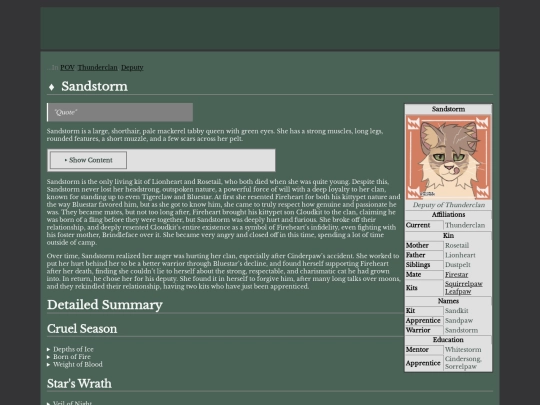
Task: Select Sandpaw in the Apprentice name row
Action: click(459, 321)
